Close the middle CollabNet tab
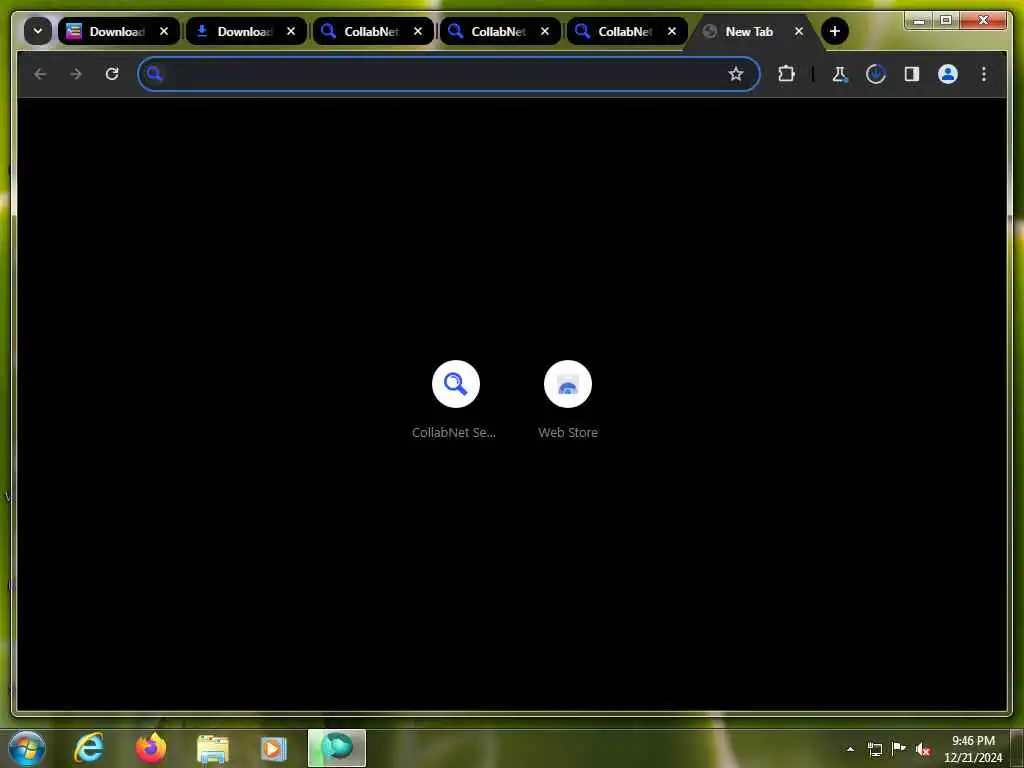The width and height of the screenshot is (1024, 768). click(x=545, y=31)
